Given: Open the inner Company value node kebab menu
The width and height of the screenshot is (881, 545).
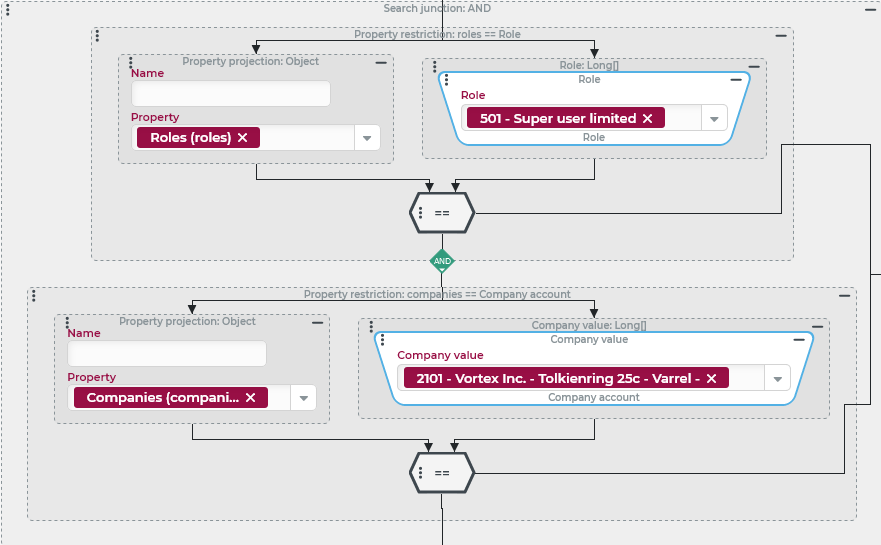Looking at the screenshot, I should click(383, 340).
